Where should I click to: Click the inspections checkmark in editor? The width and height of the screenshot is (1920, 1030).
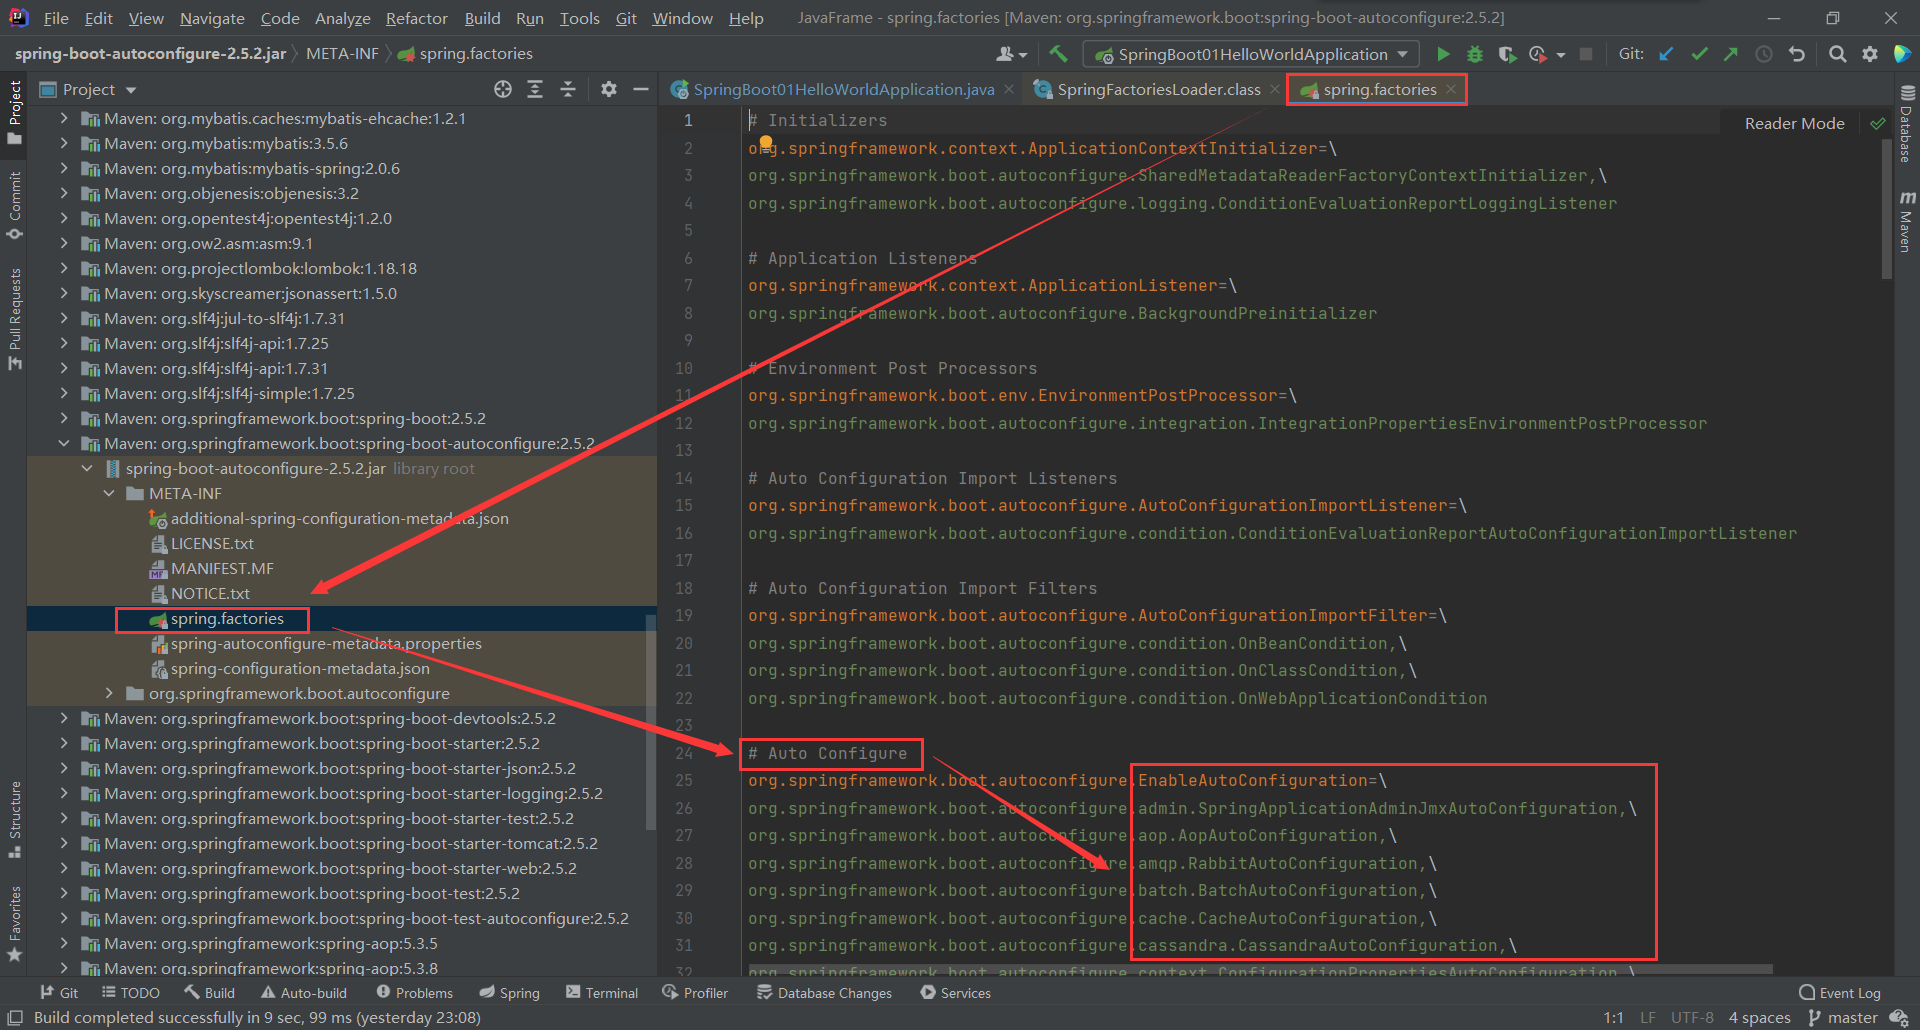tap(1878, 123)
